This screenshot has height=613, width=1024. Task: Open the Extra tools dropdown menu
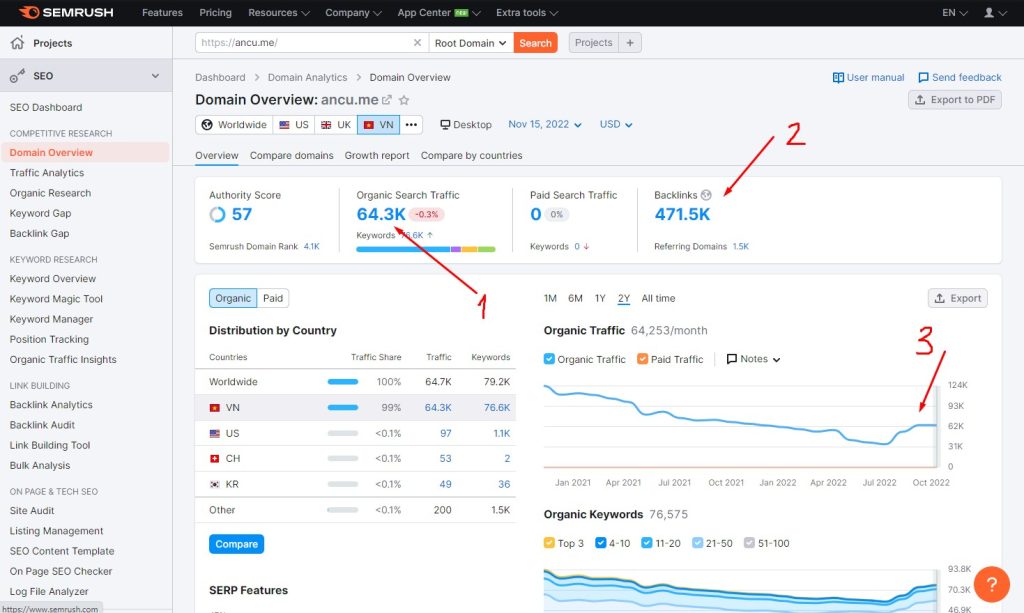pos(527,12)
